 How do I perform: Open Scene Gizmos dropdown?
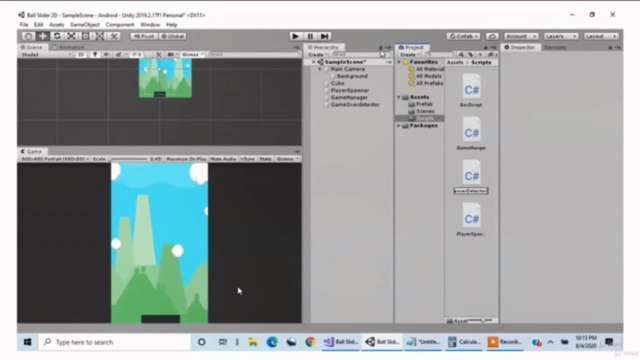(193, 55)
